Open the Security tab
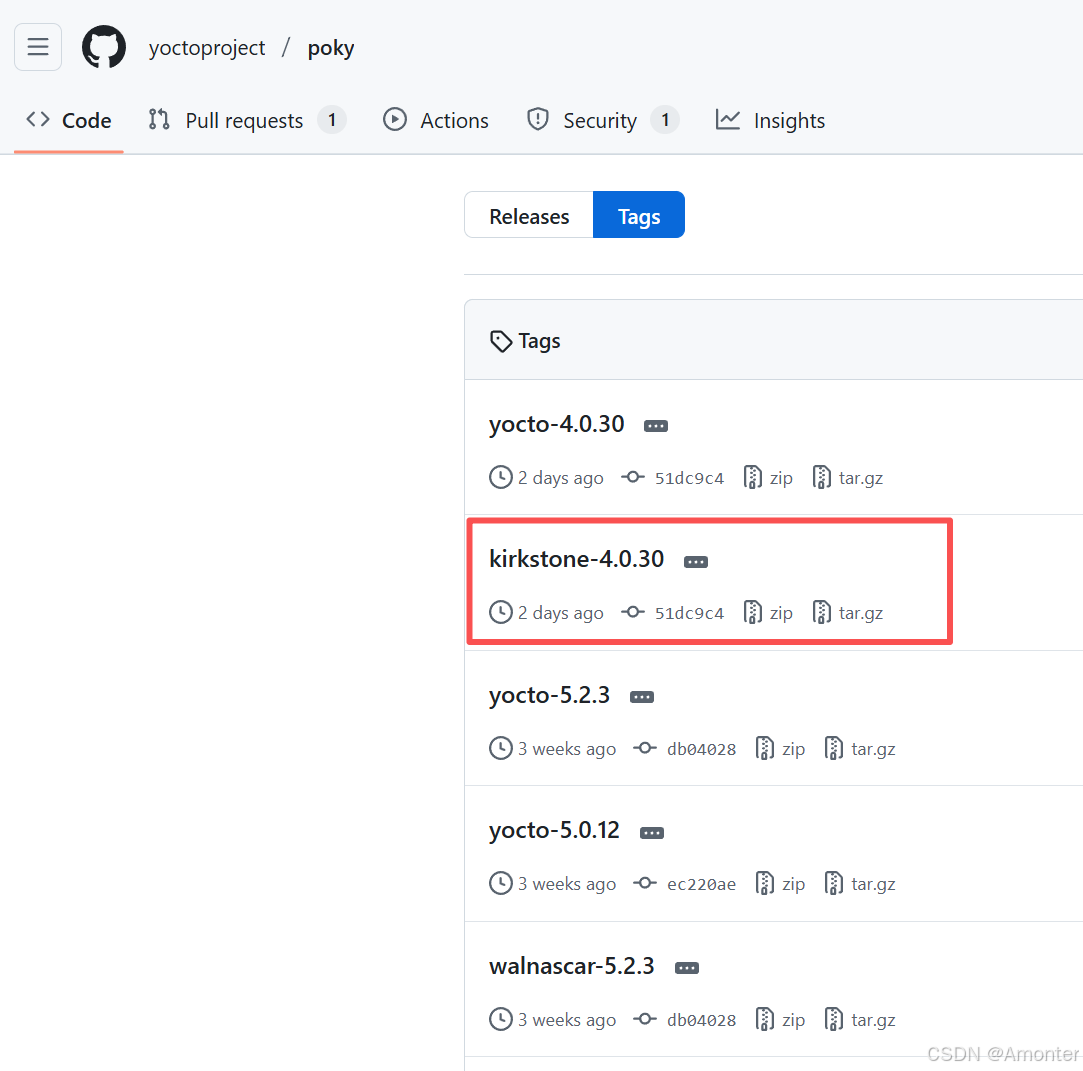The image size is (1083, 1071). [602, 120]
